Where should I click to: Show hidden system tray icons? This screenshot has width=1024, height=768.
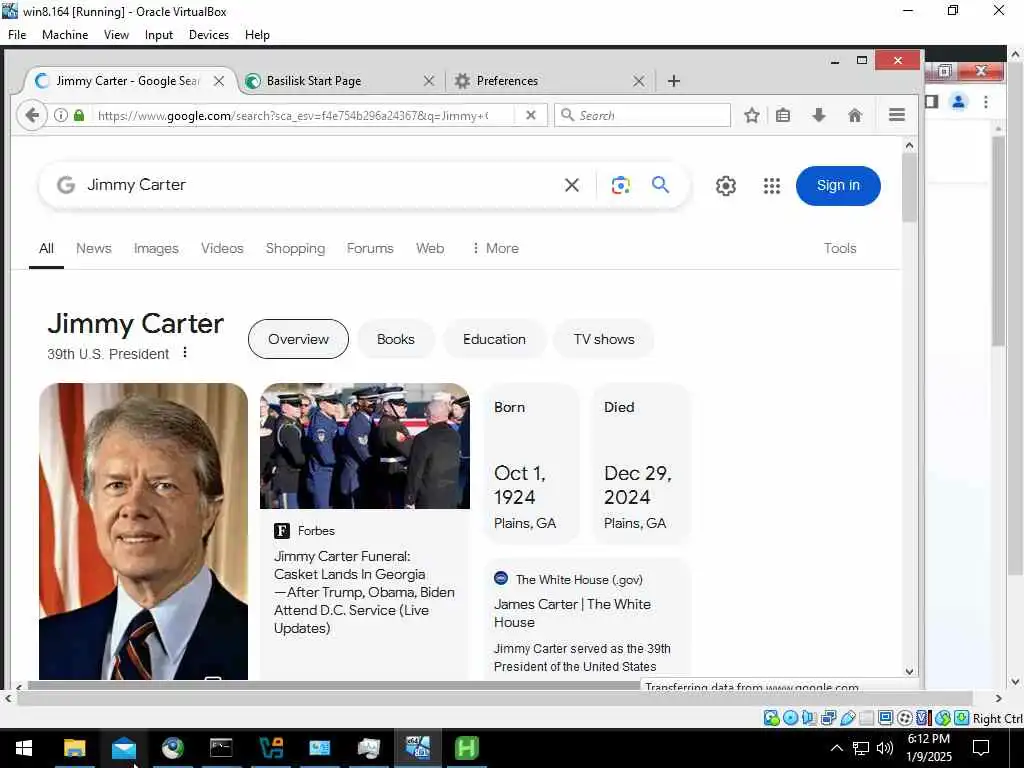click(x=836, y=748)
